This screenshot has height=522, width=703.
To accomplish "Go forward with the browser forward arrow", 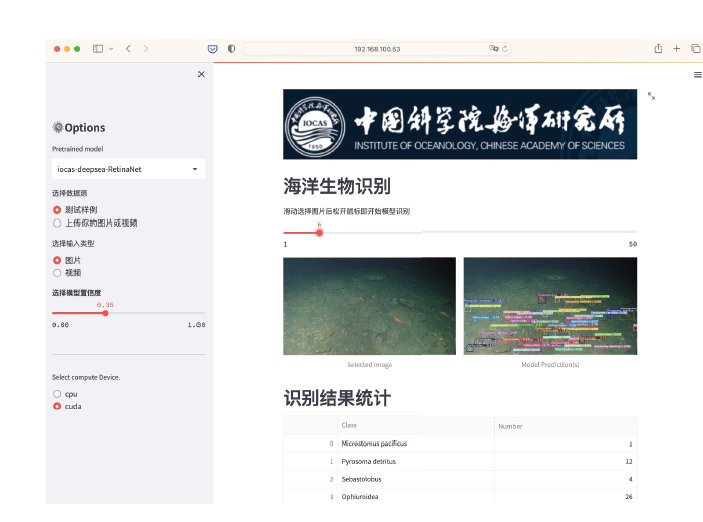I will (x=146, y=48).
